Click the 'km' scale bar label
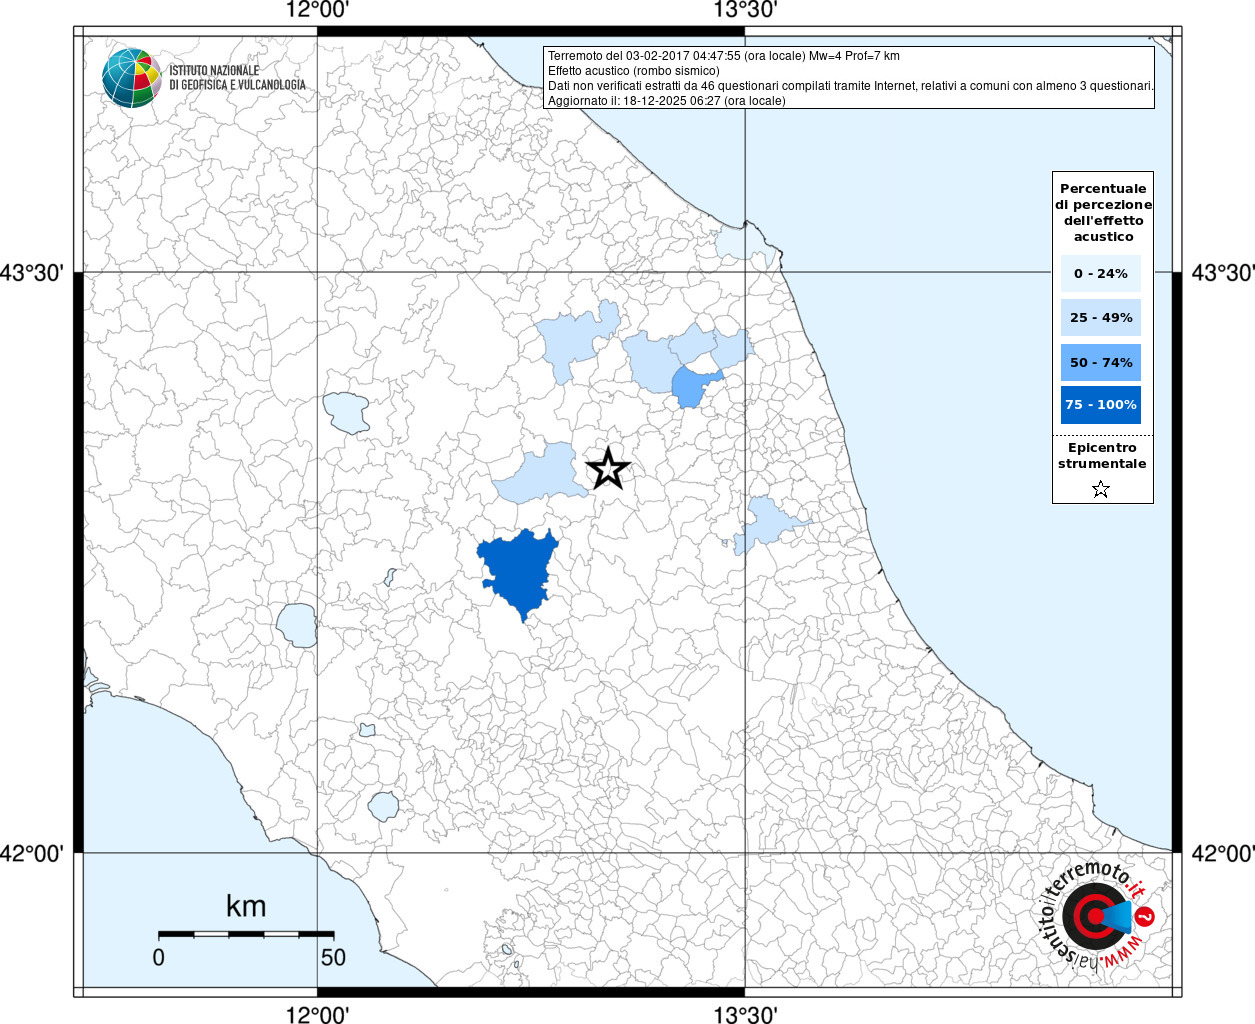The height and width of the screenshot is (1024, 1255). coord(246,906)
